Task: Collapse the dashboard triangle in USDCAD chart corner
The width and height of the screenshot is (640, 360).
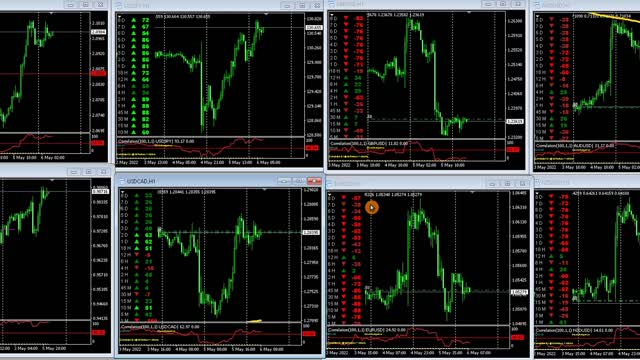Action: (x=122, y=191)
